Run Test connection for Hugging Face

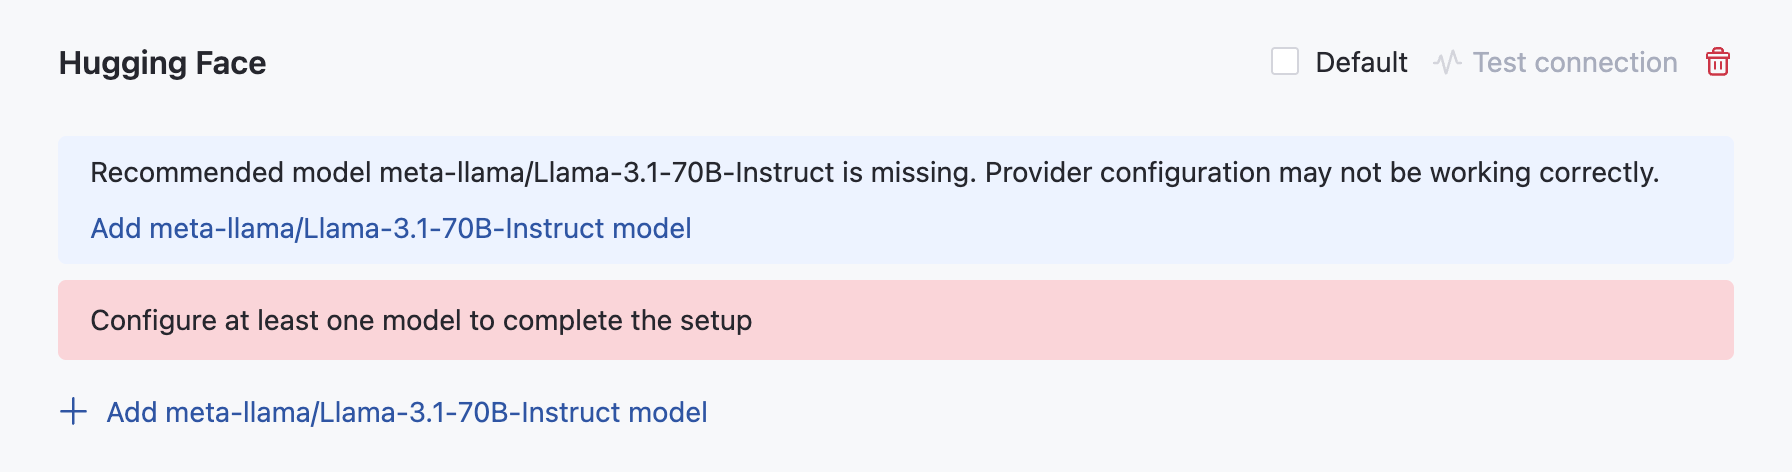[1574, 63]
